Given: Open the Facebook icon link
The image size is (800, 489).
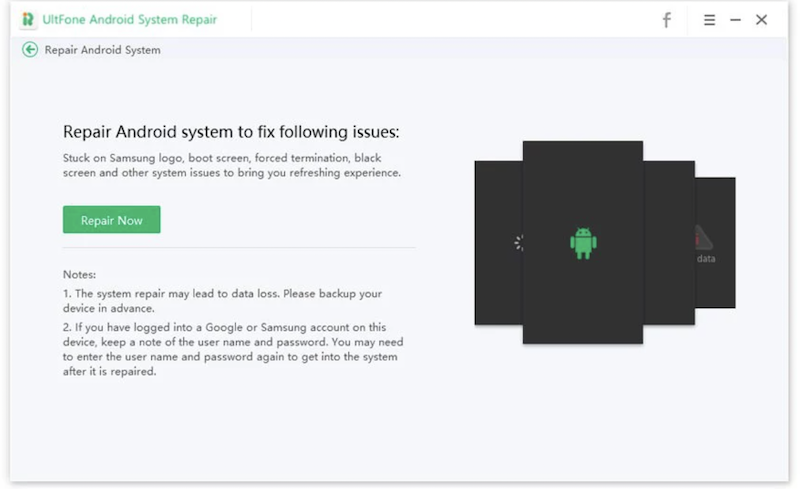Looking at the screenshot, I should [666, 20].
